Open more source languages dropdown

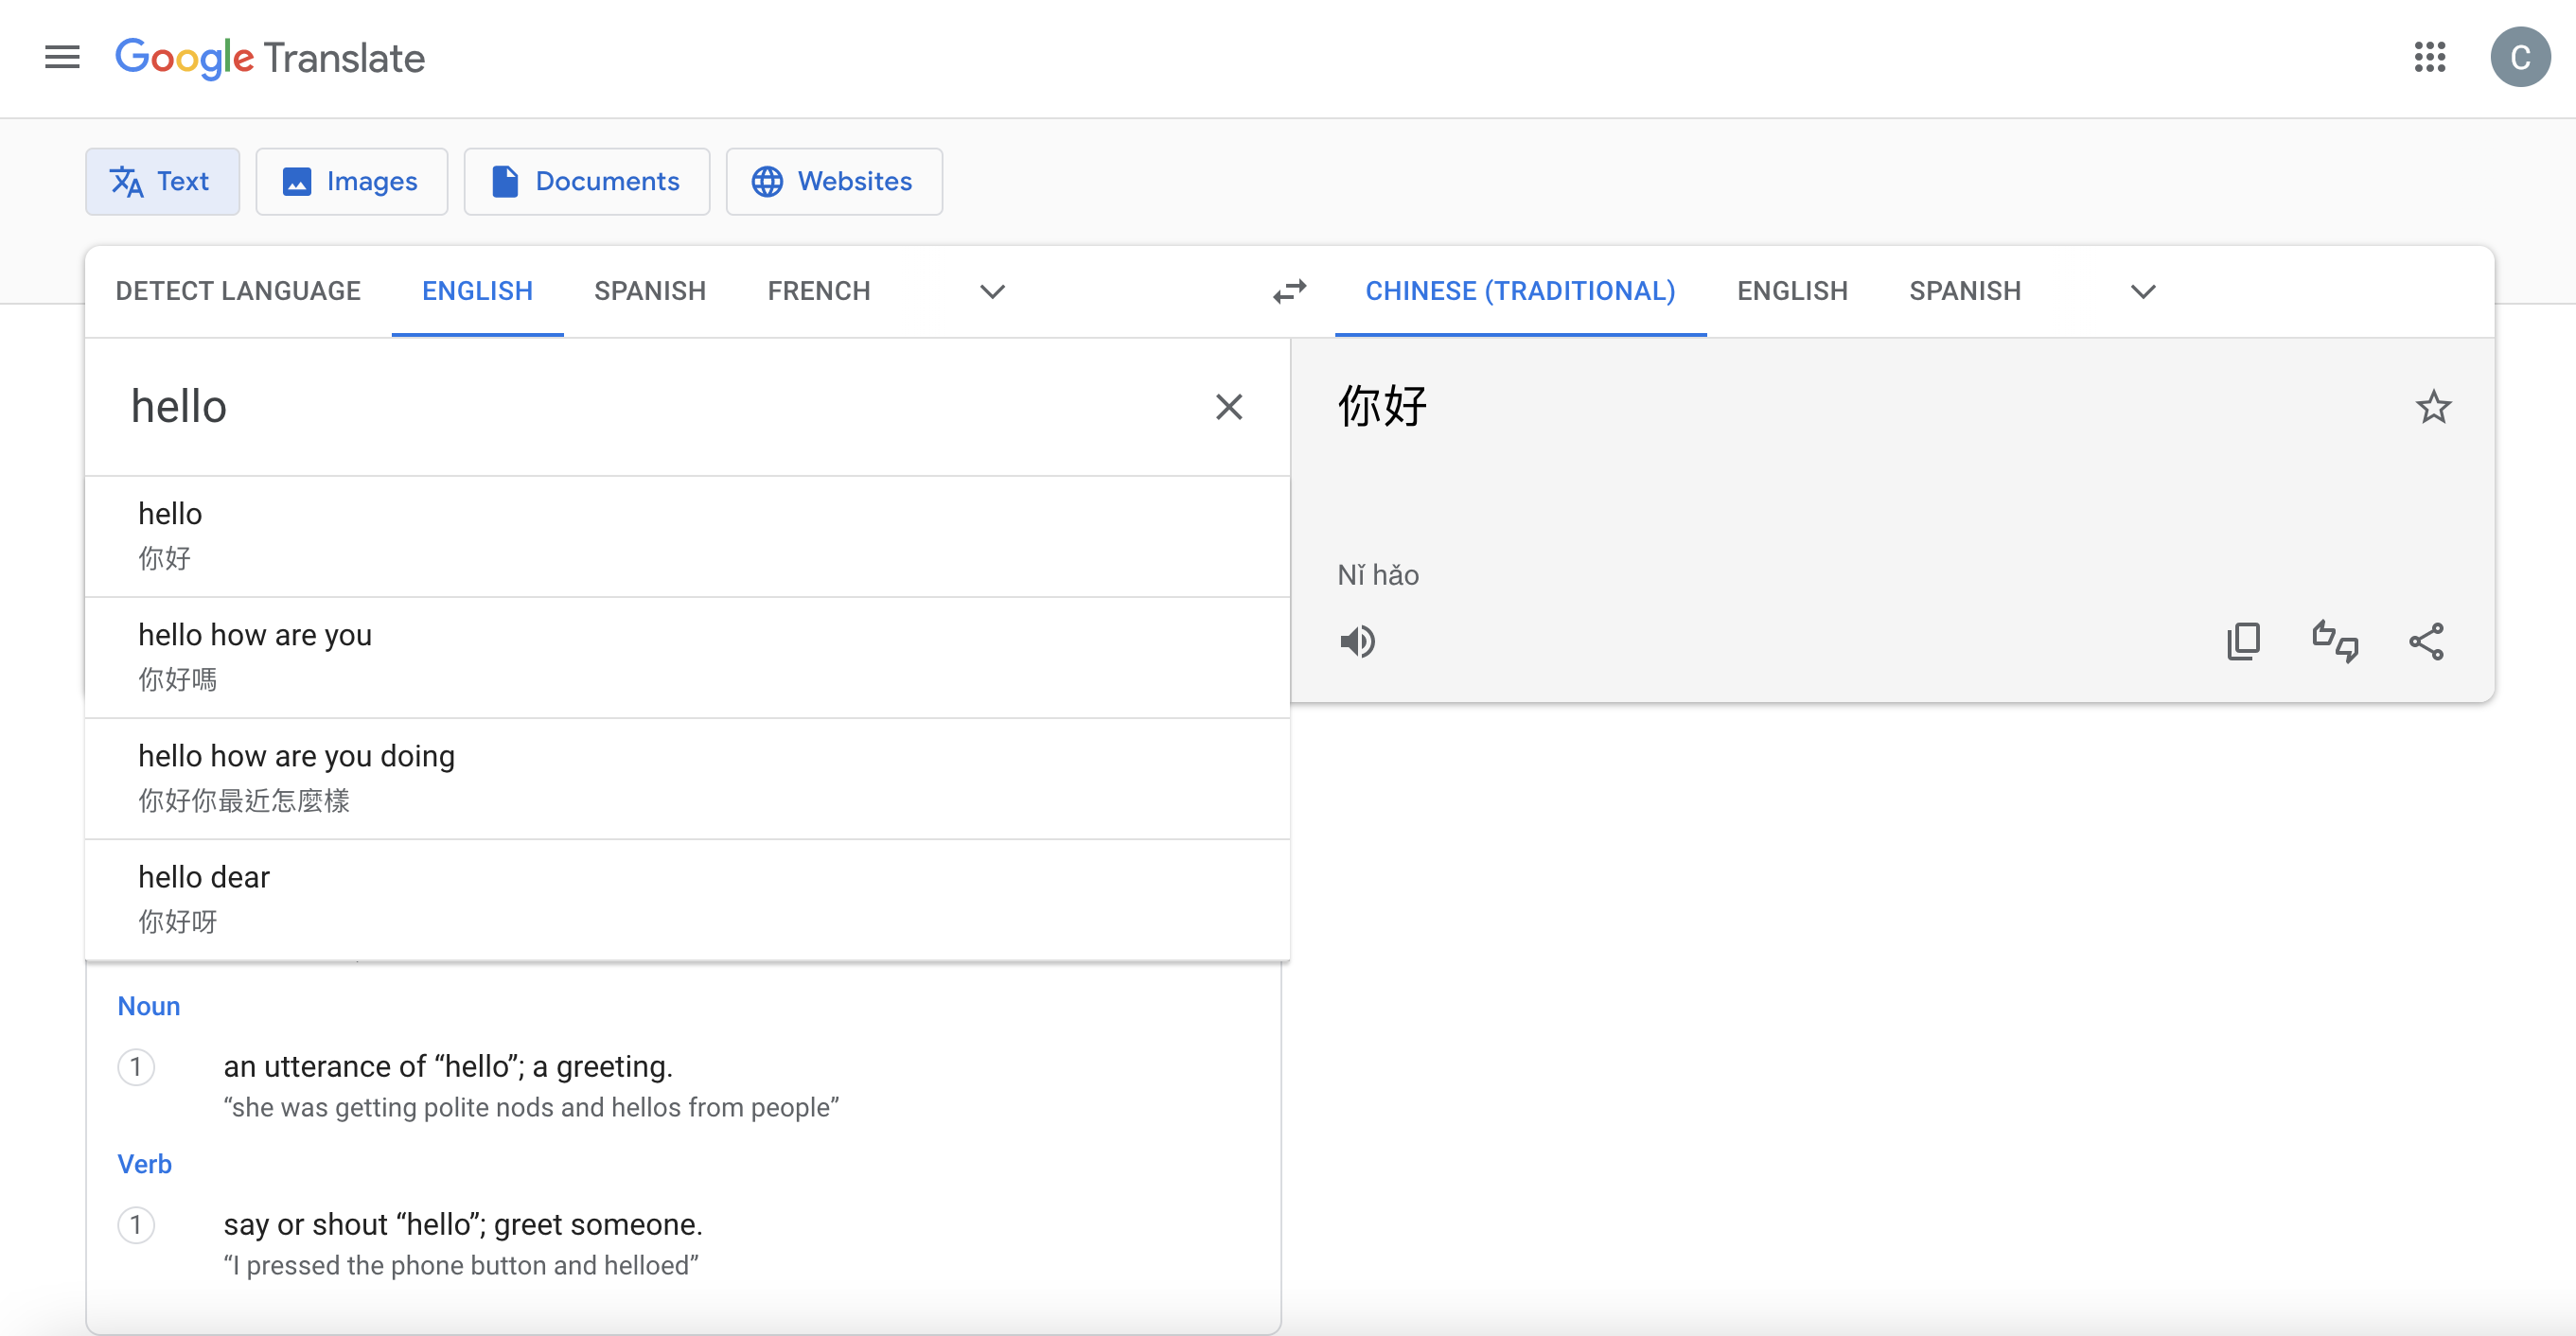pos(991,291)
